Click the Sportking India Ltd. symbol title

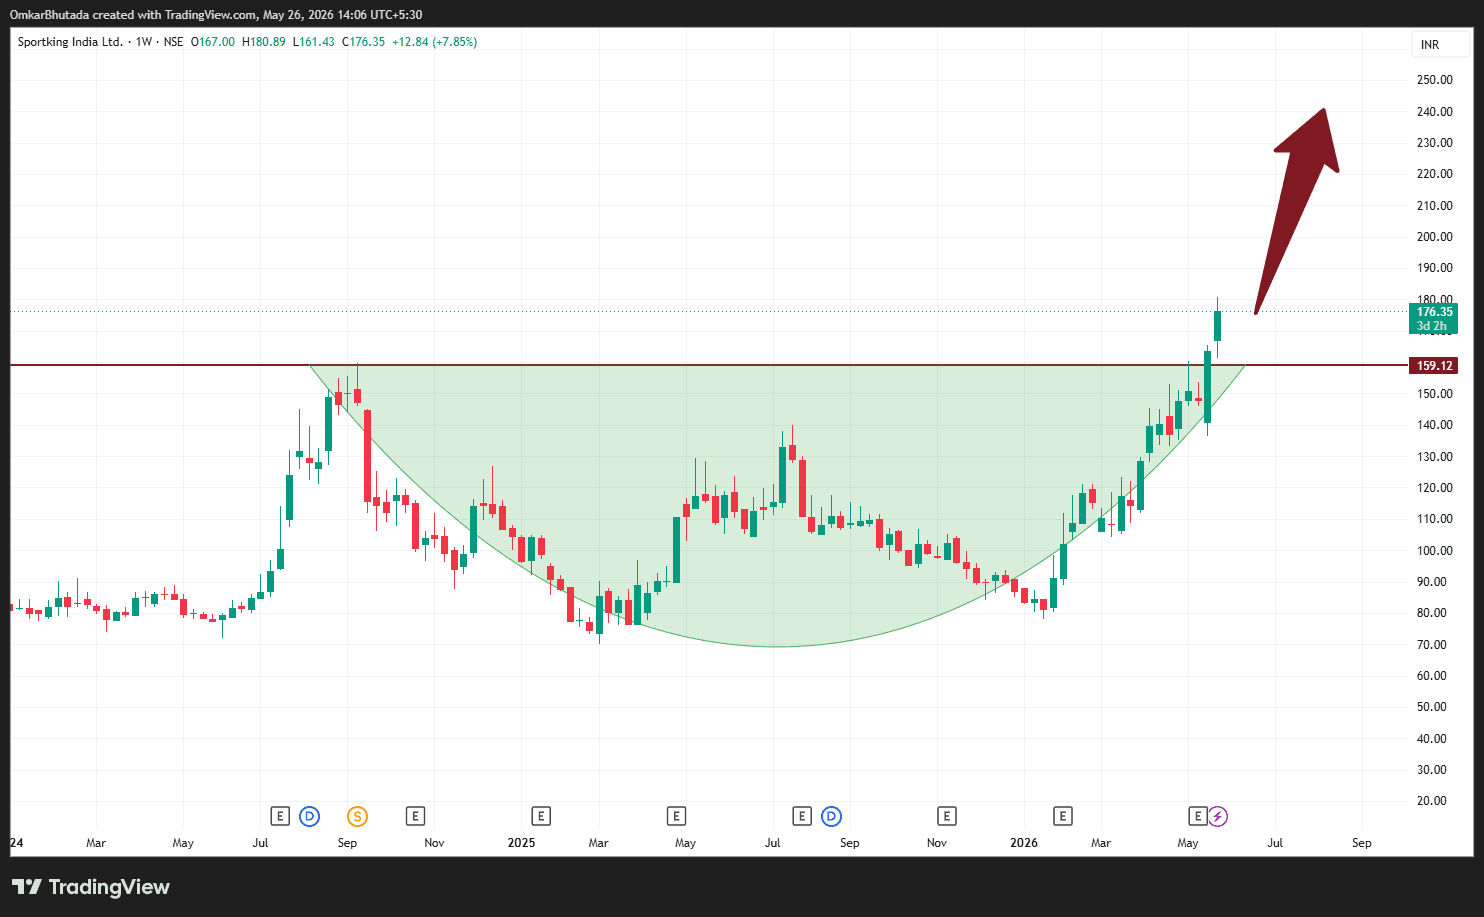click(x=70, y=42)
